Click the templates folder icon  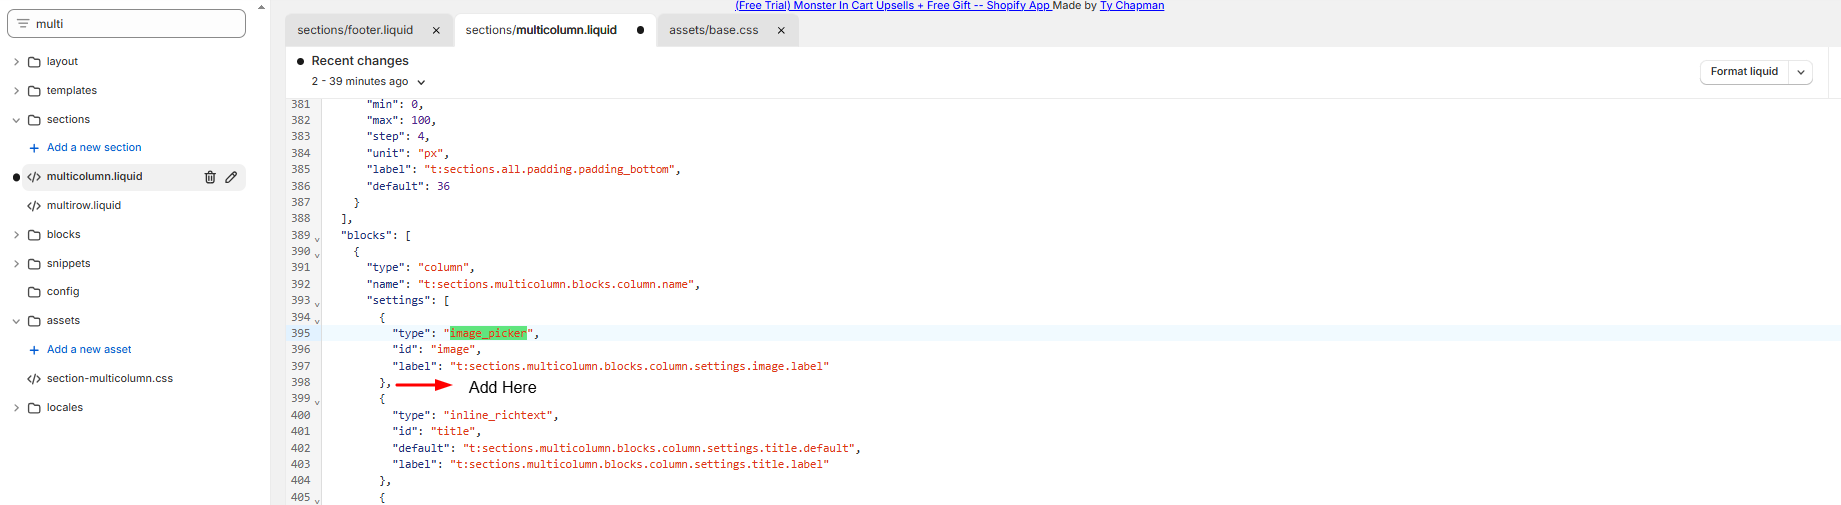click(x=34, y=91)
